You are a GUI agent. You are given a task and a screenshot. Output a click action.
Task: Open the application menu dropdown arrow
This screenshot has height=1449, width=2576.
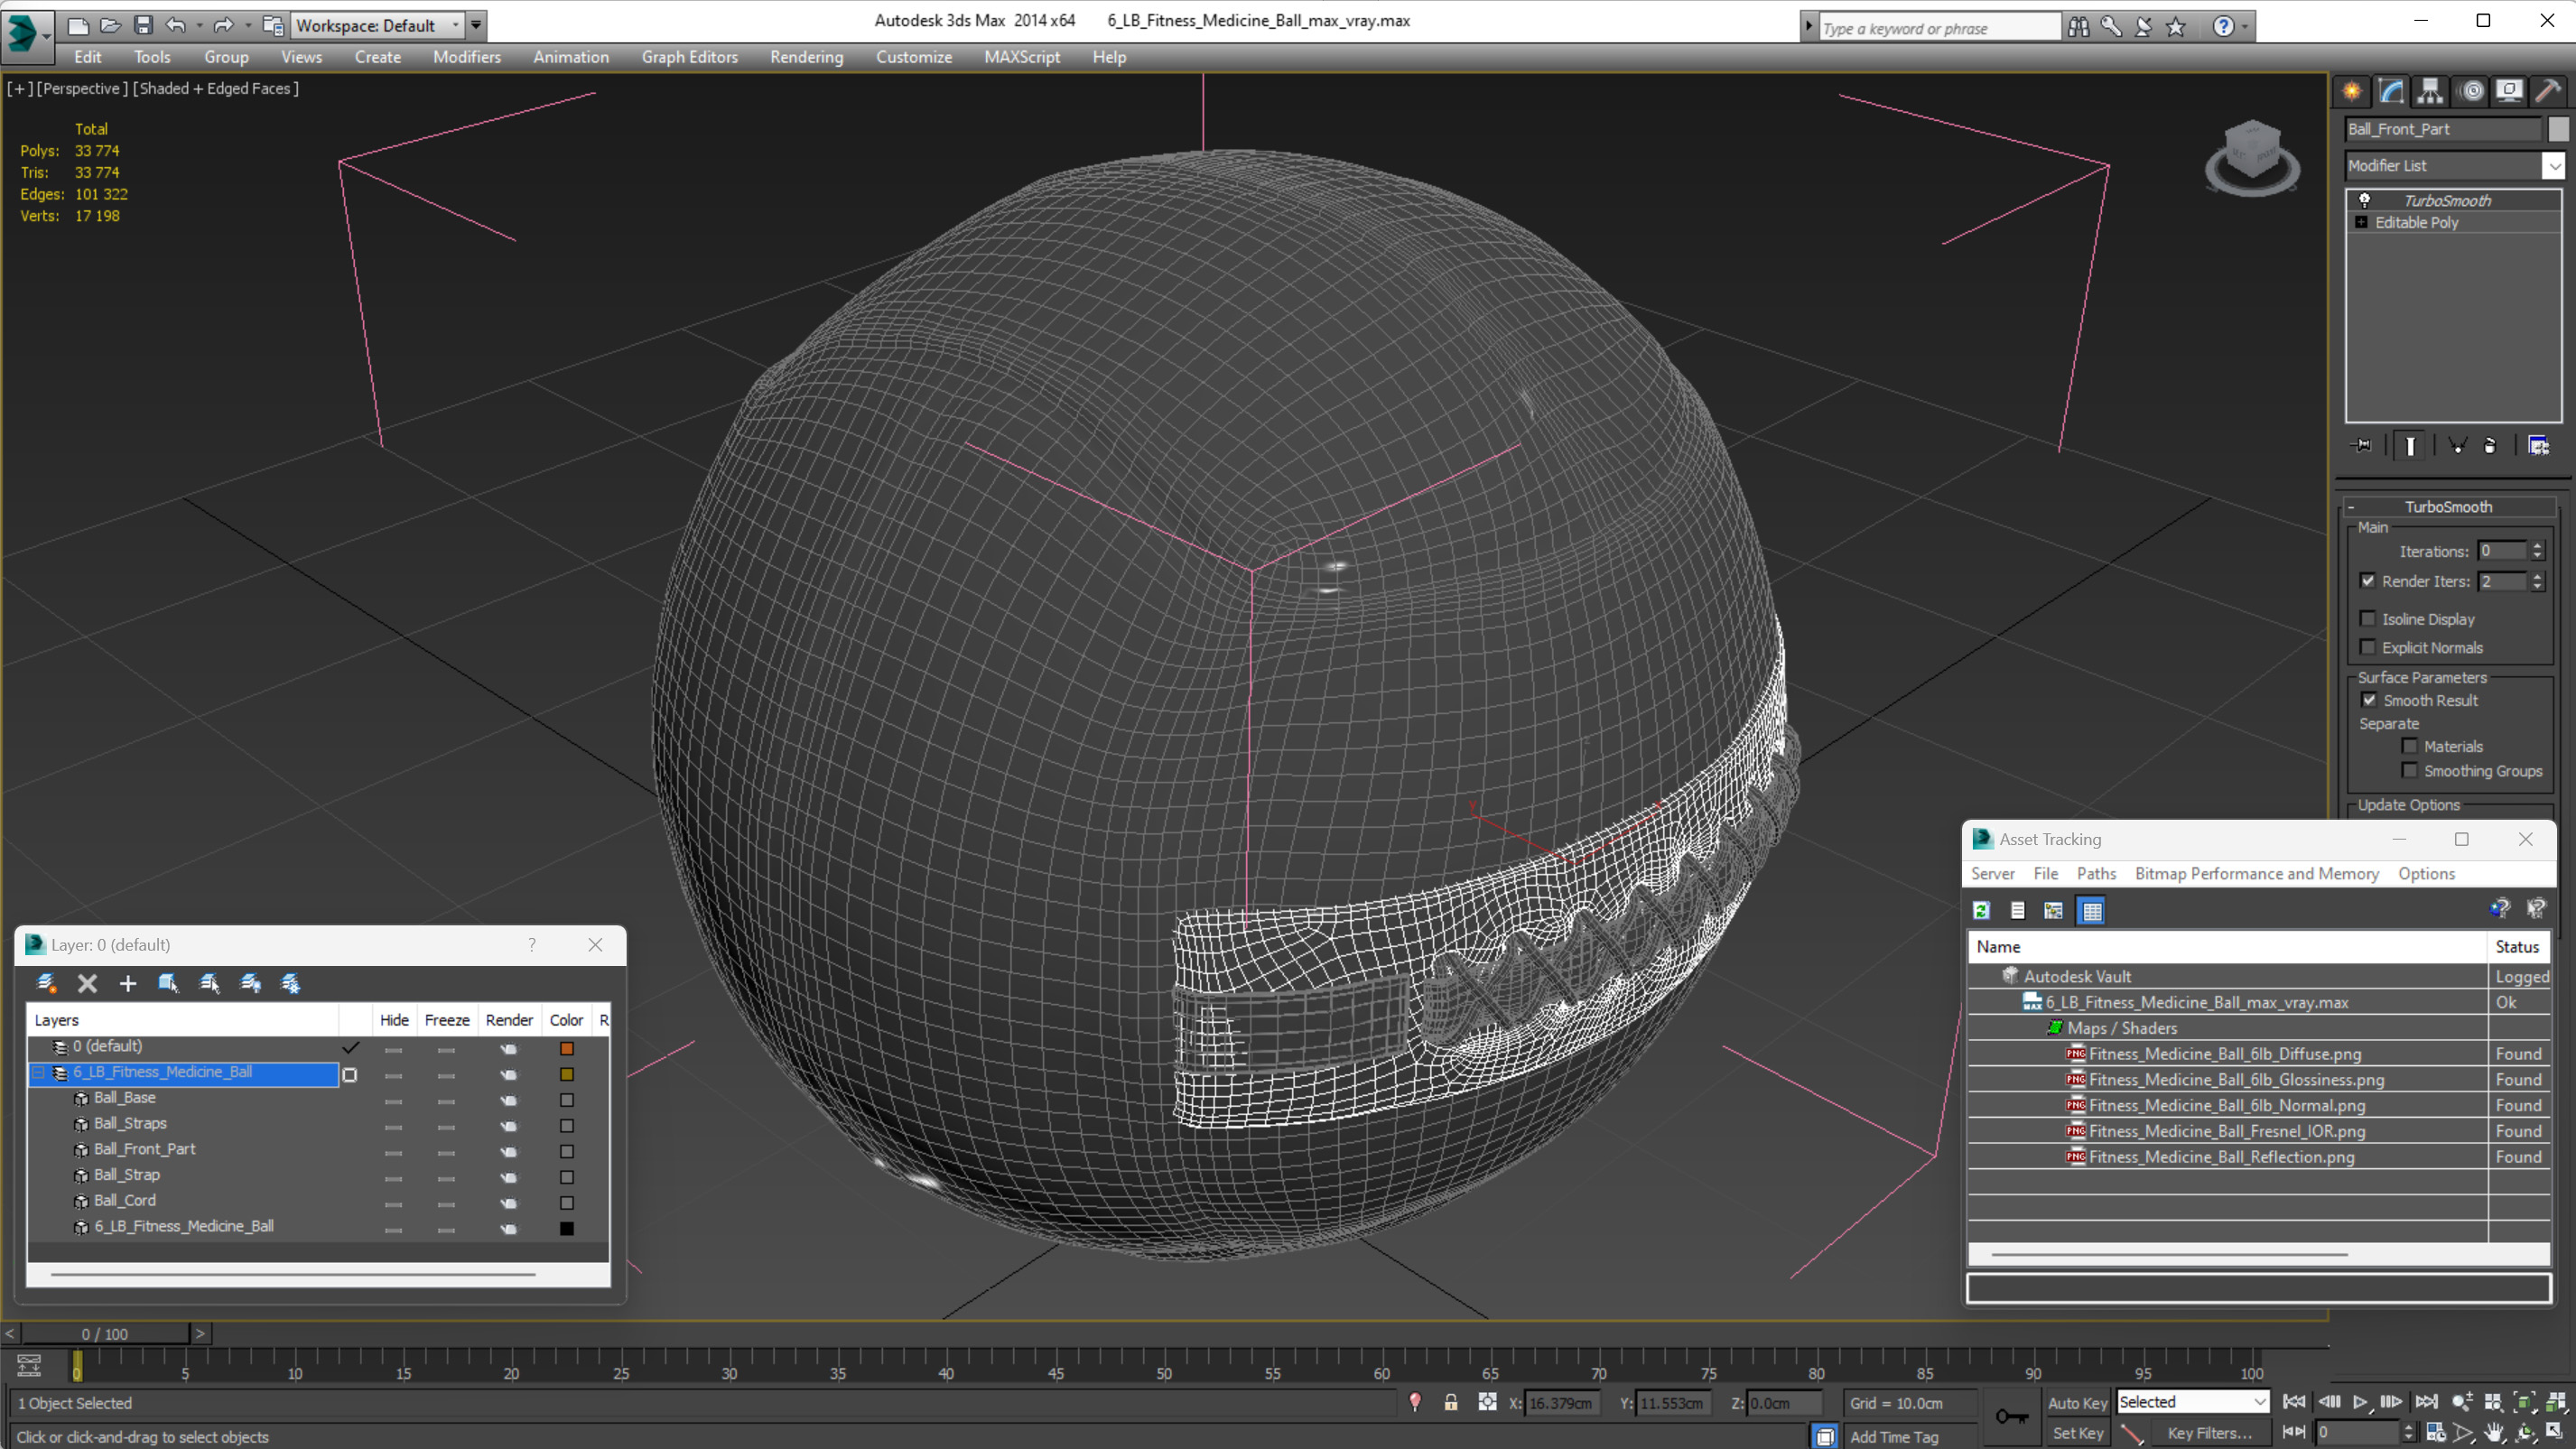pos(46,36)
